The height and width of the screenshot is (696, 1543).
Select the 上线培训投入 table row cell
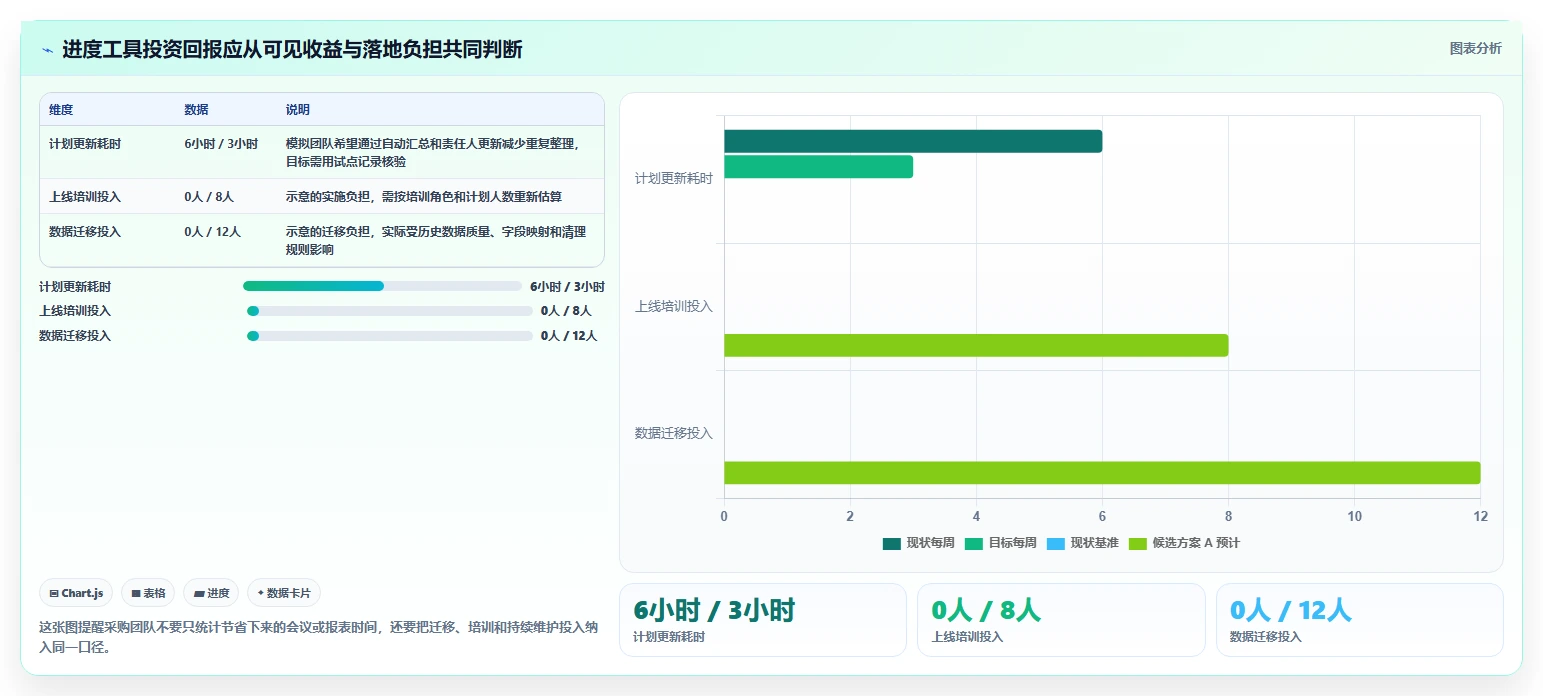(x=85, y=197)
